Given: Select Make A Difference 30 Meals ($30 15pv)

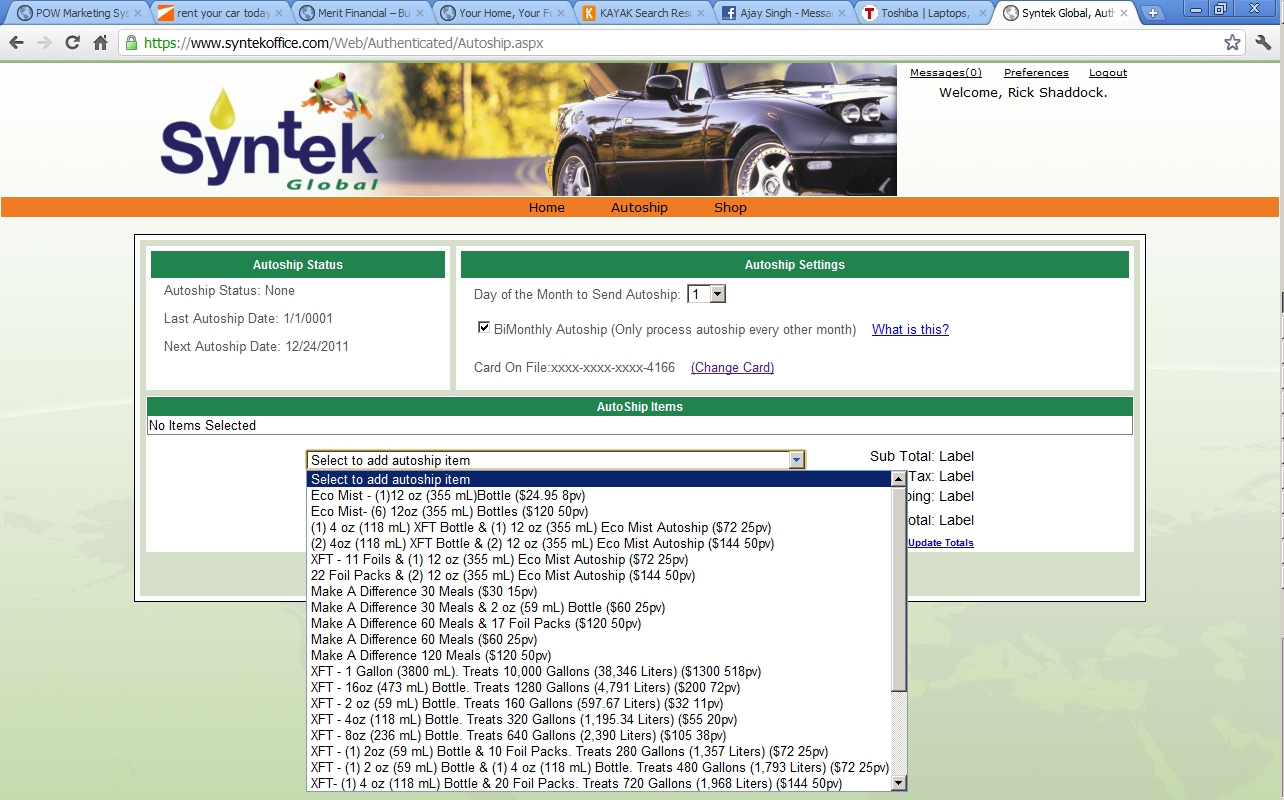Looking at the screenshot, I should [x=598, y=591].
